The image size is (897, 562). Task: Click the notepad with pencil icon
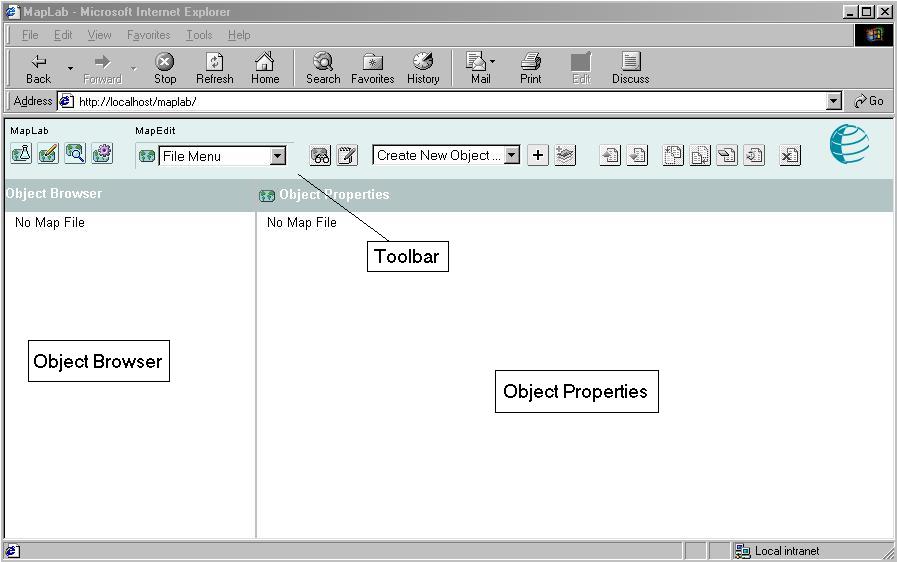pyautogui.click(x=347, y=155)
